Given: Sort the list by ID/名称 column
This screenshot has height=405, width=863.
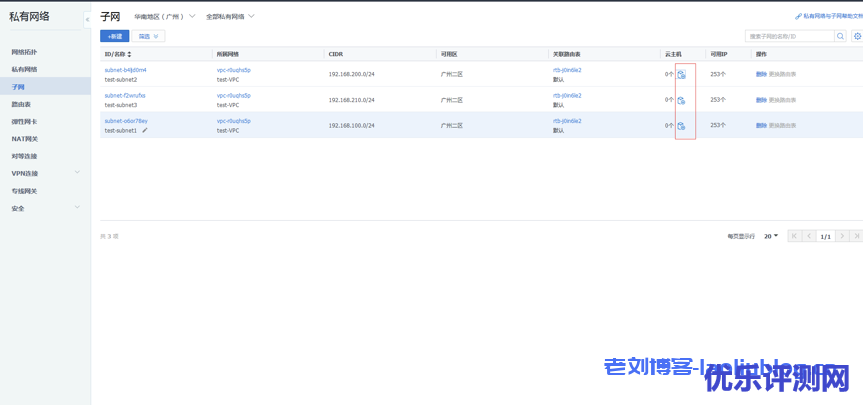Looking at the screenshot, I should pyautogui.click(x=129, y=54).
